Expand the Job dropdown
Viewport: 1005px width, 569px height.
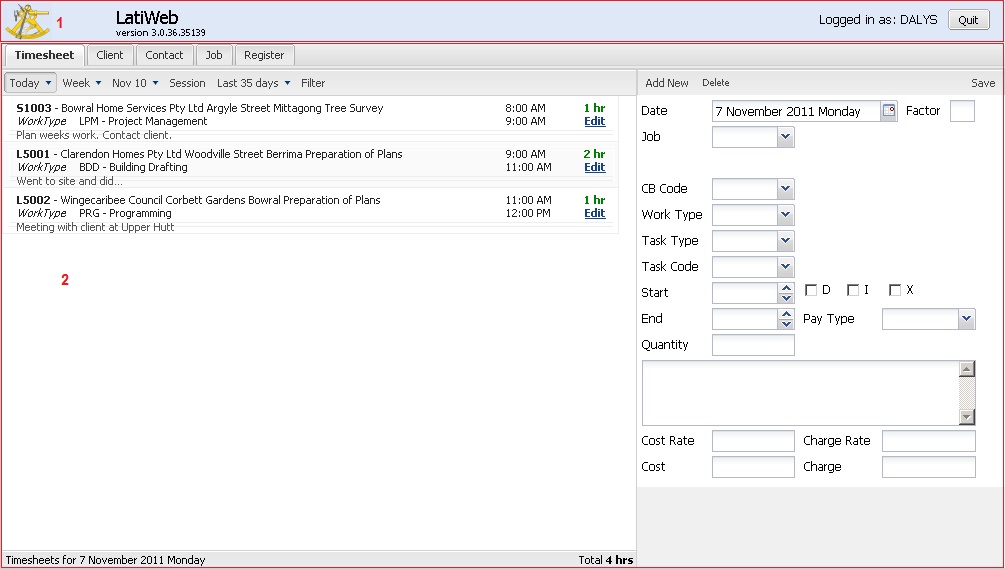tap(785, 137)
